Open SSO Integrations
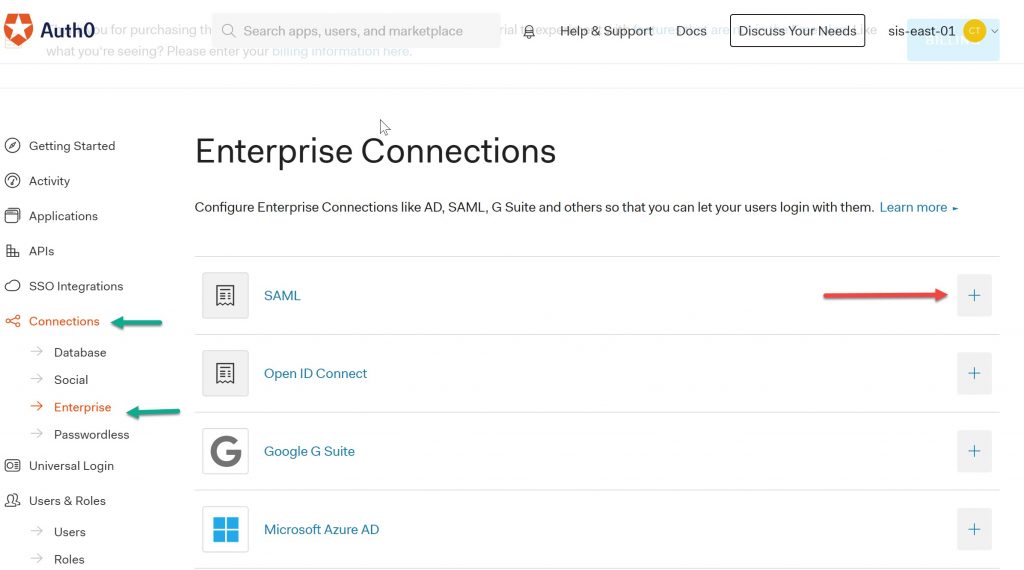This screenshot has width=1024, height=570. pos(76,286)
